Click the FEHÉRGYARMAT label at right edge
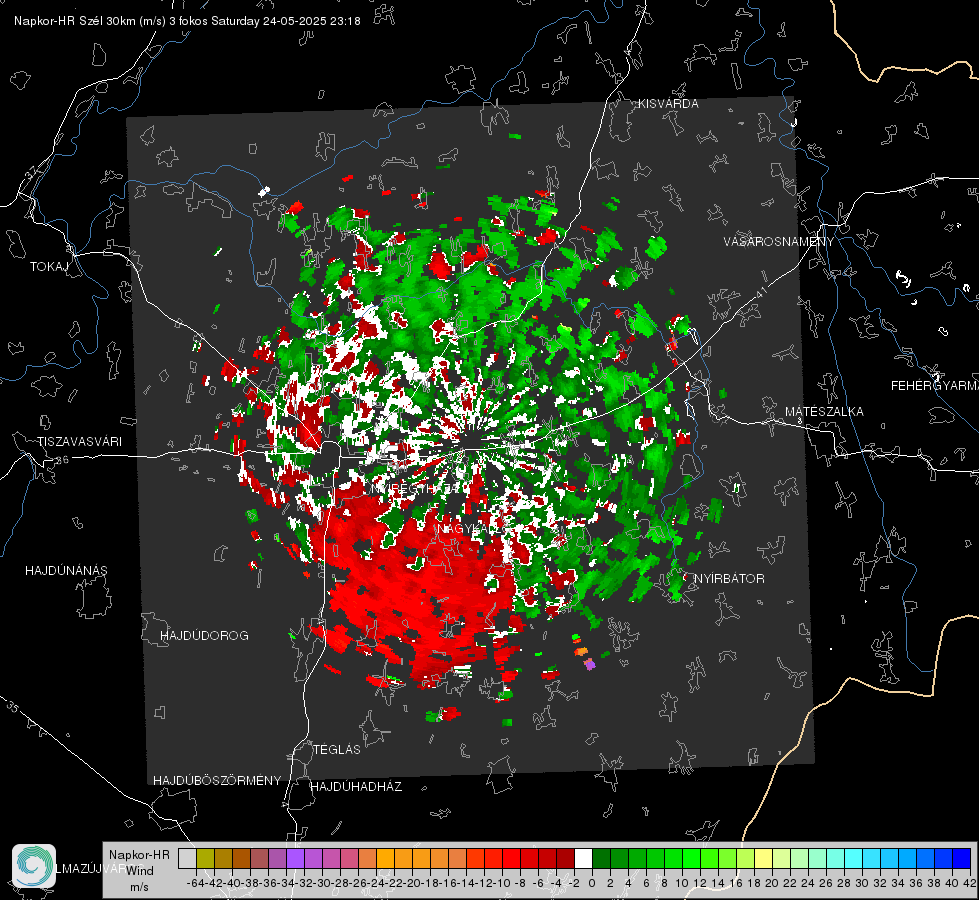979x900 pixels. [935, 386]
